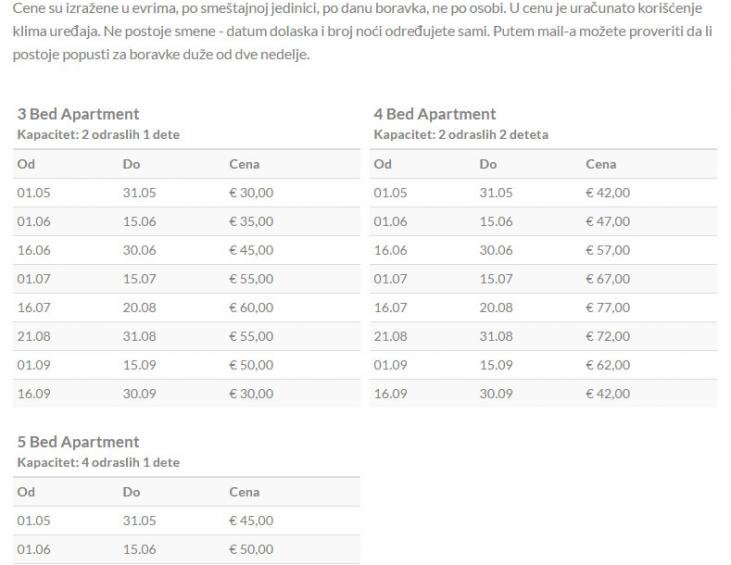Click the € 72,00 price cell
Viewport: 731px width, 565px height.
[x=608, y=337]
